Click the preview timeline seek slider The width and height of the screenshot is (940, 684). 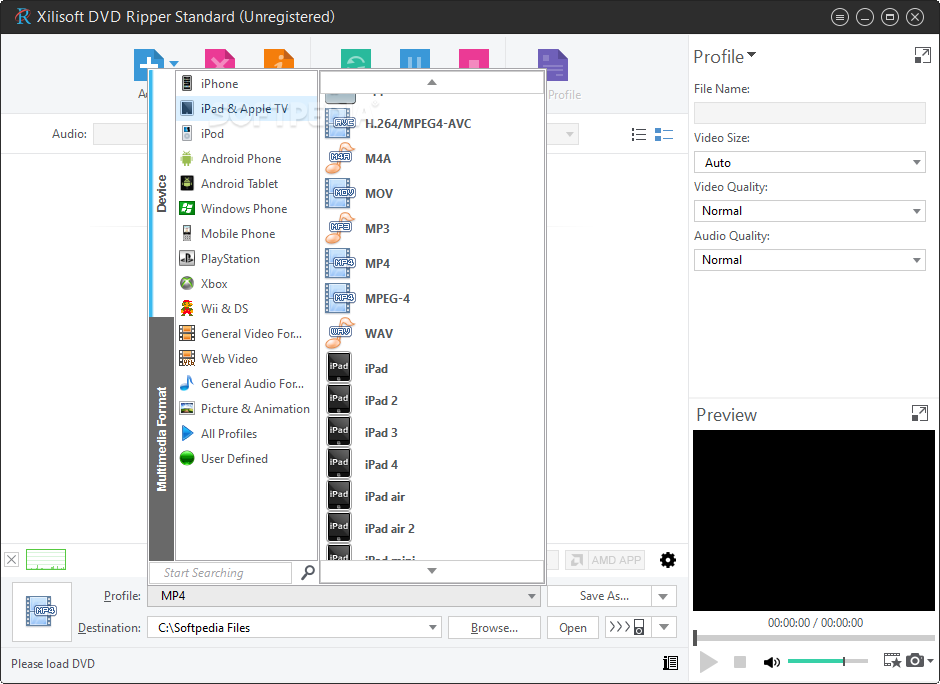[814, 638]
